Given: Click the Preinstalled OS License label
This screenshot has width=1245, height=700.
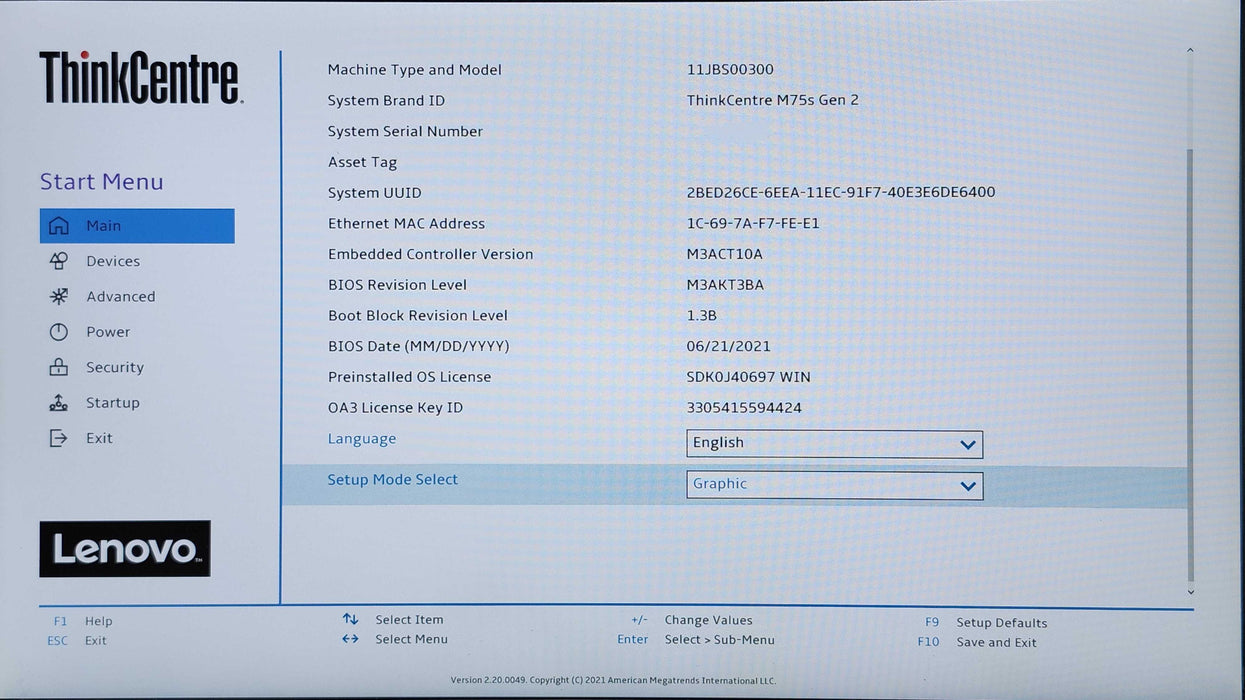Looking at the screenshot, I should pos(409,377).
